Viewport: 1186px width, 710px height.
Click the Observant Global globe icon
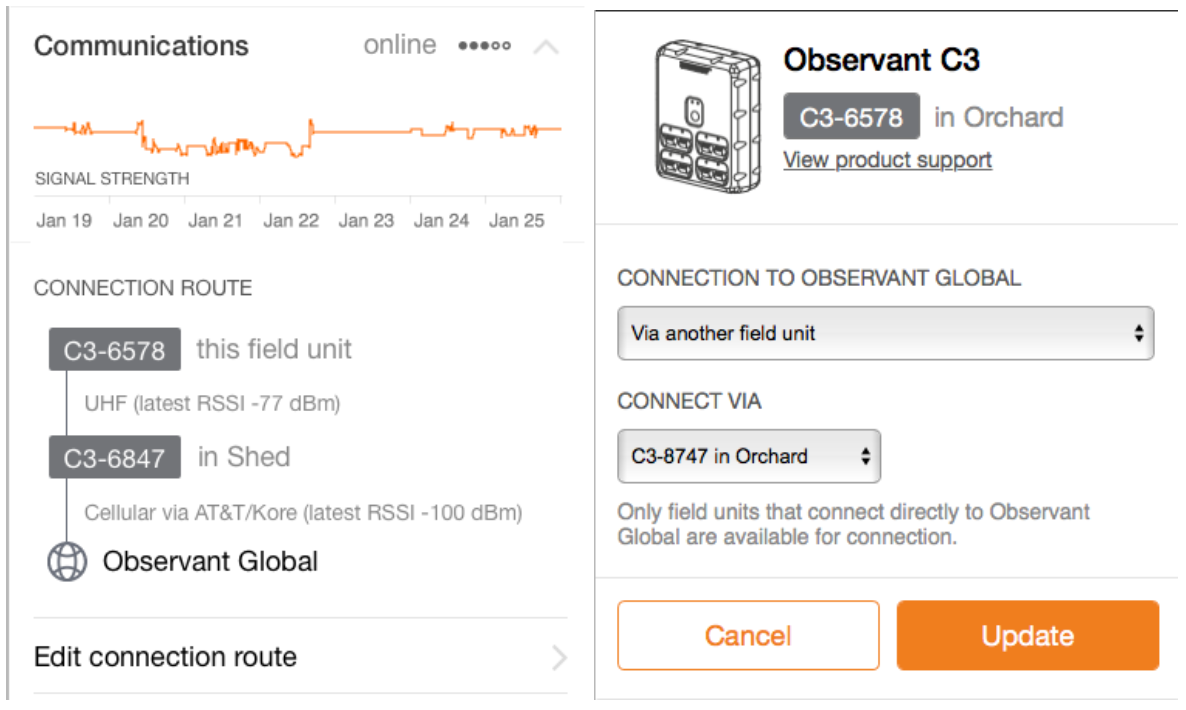(67, 561)
